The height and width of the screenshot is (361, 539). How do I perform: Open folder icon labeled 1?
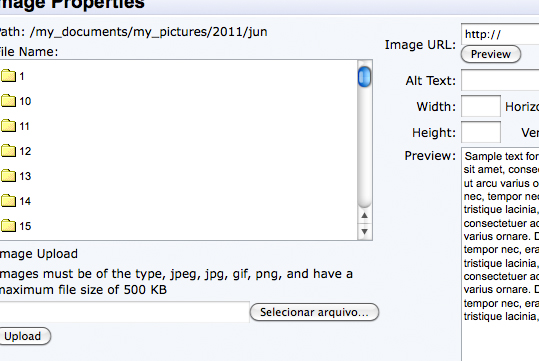(8, 76)
